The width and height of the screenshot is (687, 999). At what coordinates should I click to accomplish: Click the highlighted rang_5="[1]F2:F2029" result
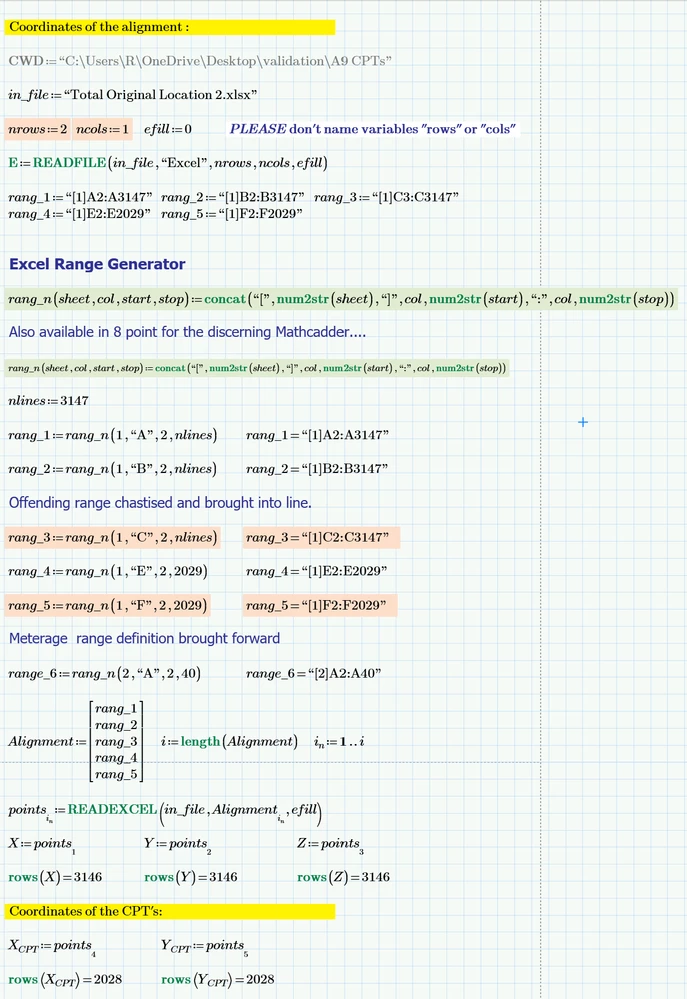319,605
